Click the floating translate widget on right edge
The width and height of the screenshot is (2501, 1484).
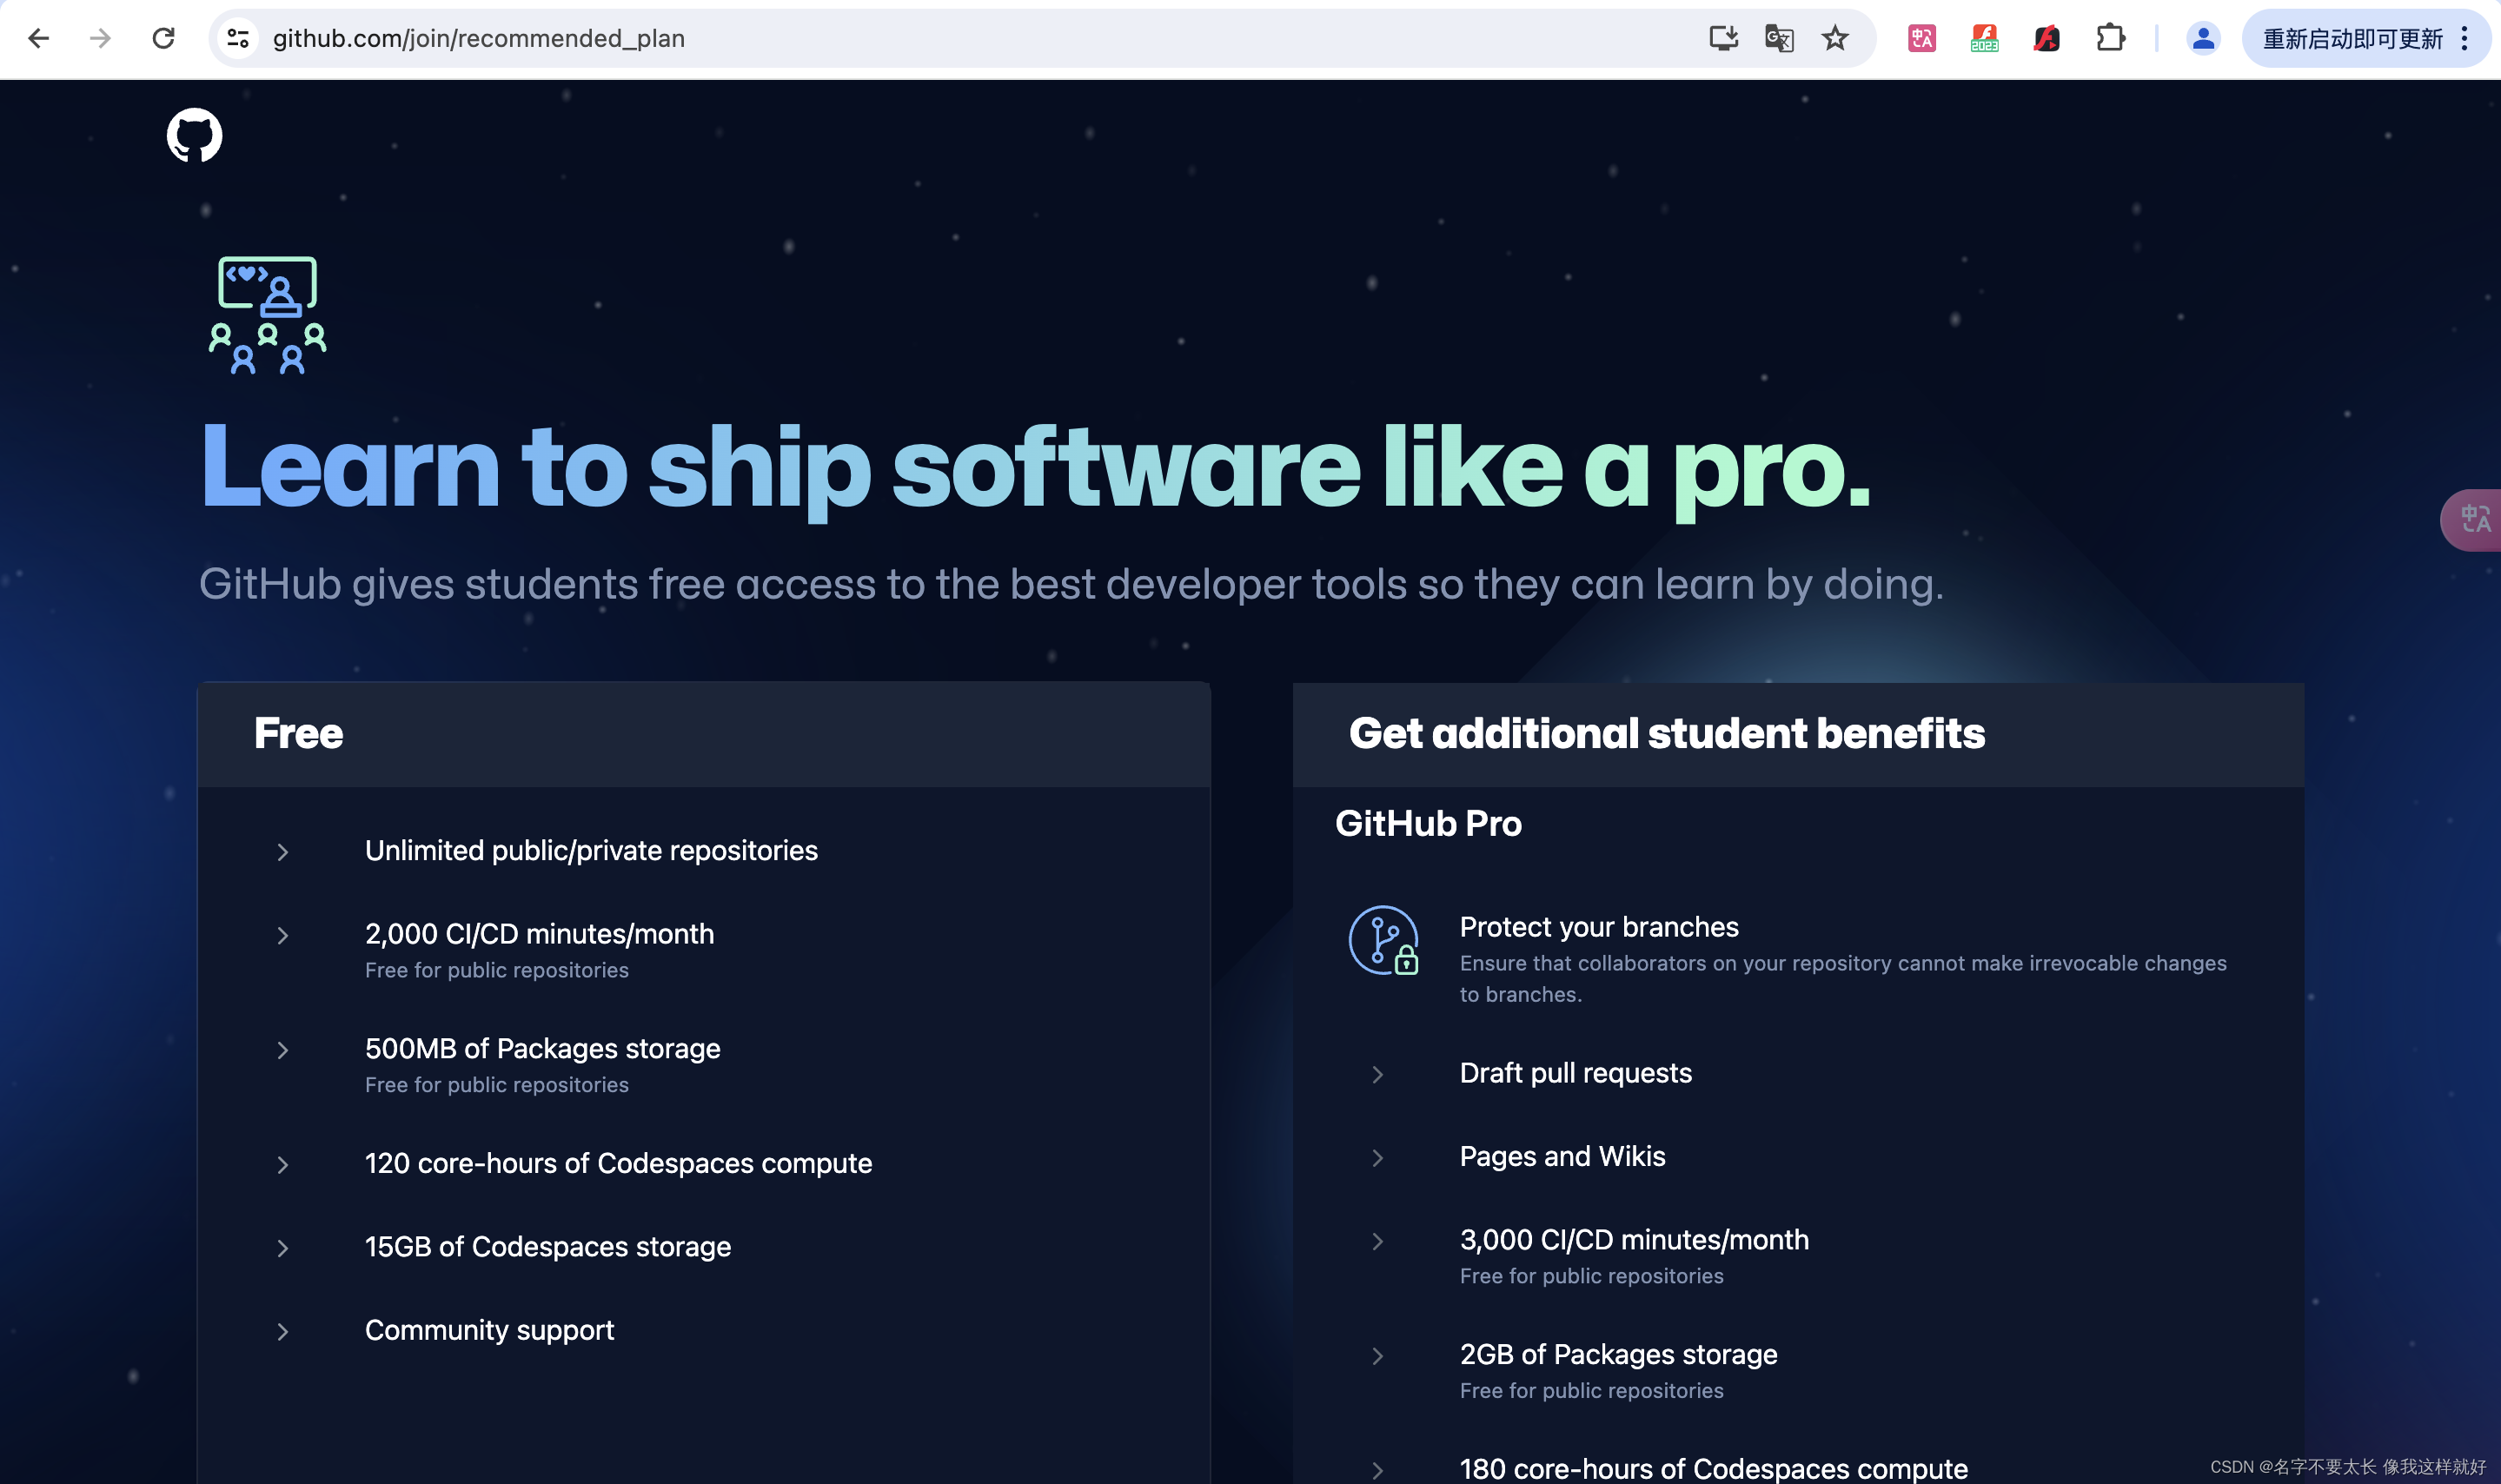point(2472,519)
